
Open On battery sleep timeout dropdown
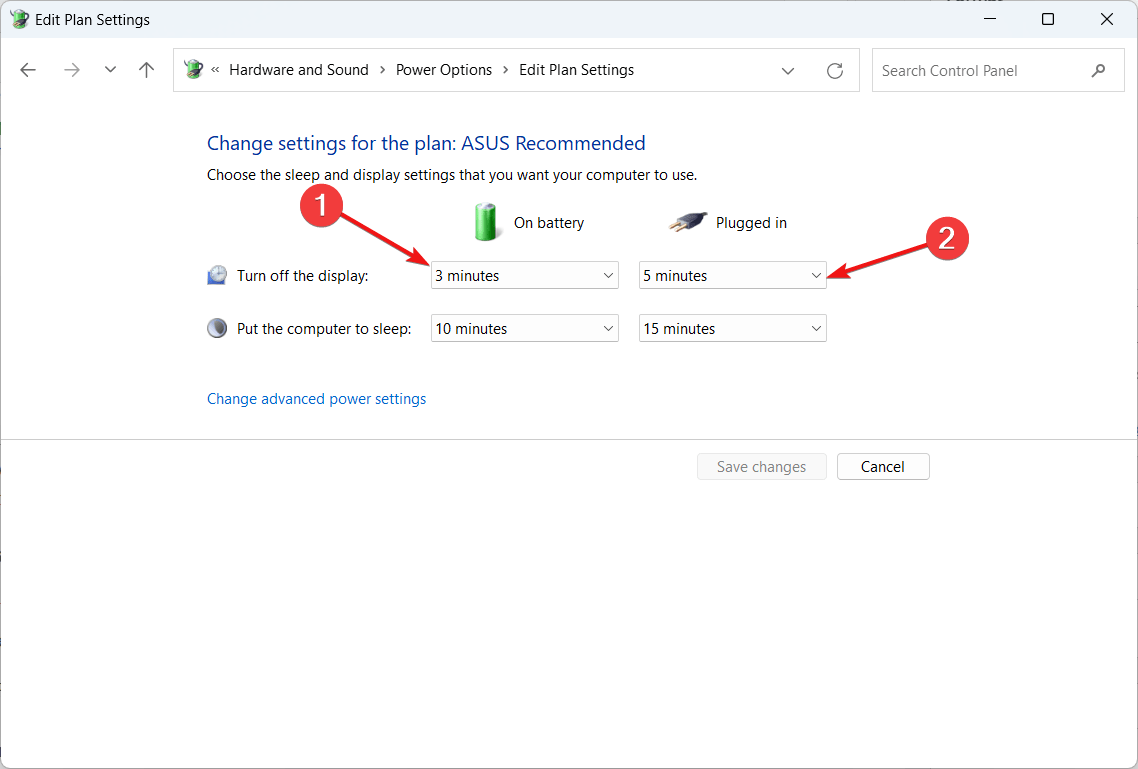coord(525,329)
